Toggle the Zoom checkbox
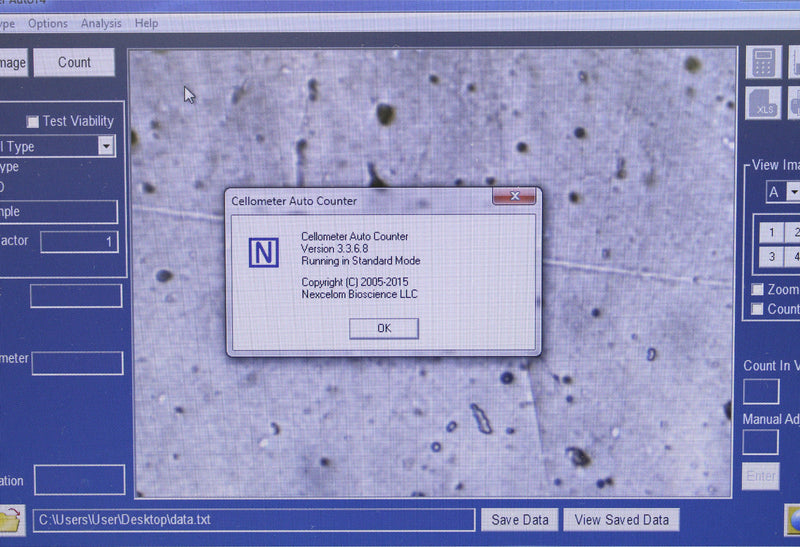 pyautogui.click(x=758, y=290)
